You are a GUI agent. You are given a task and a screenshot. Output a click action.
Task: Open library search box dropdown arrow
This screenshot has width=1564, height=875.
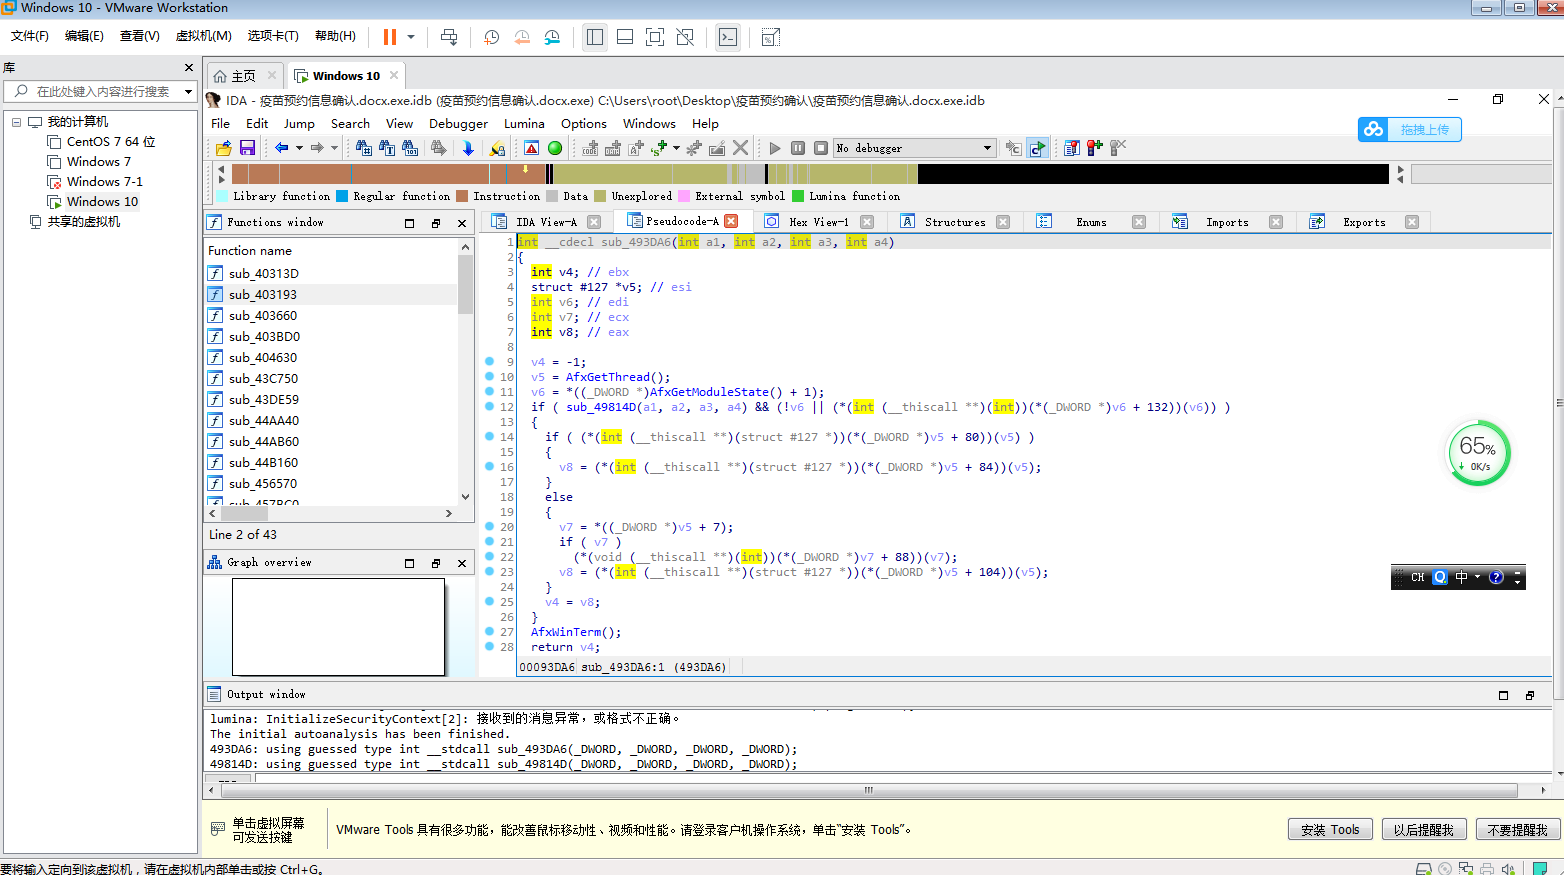[x=188, y=91]
